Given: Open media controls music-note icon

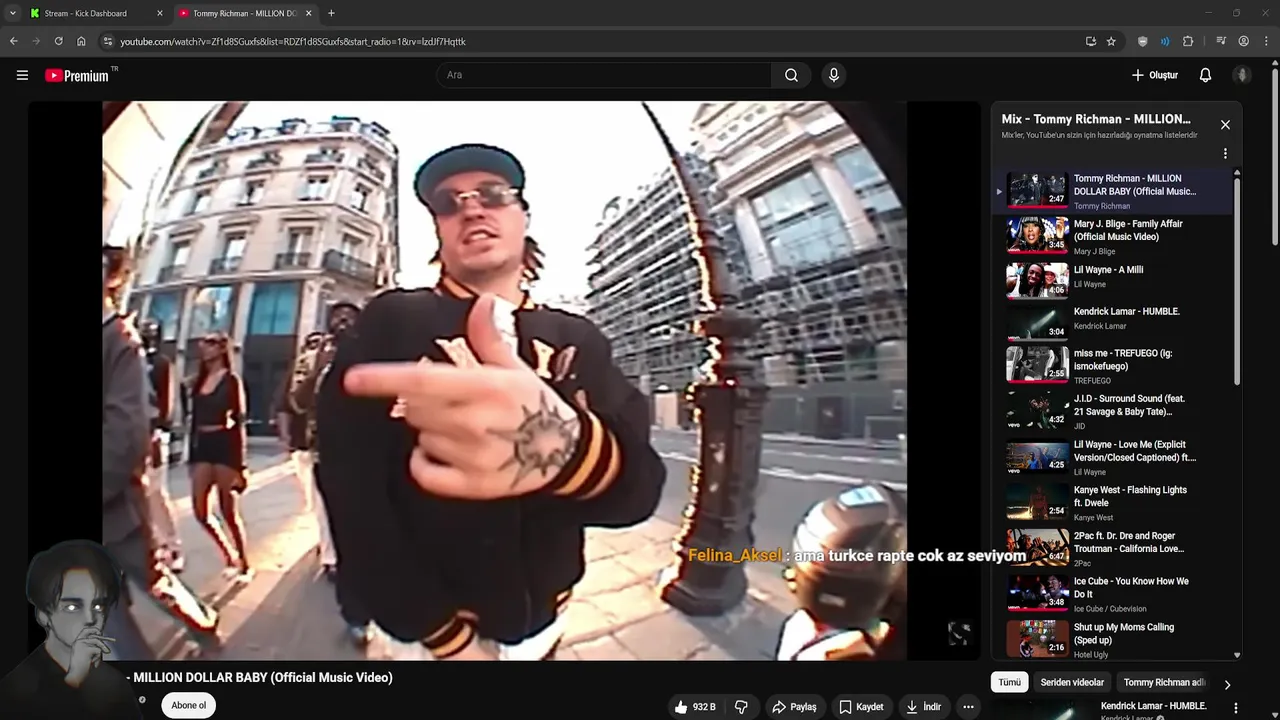Looking at the screenshot, I should coord(1221,41).
